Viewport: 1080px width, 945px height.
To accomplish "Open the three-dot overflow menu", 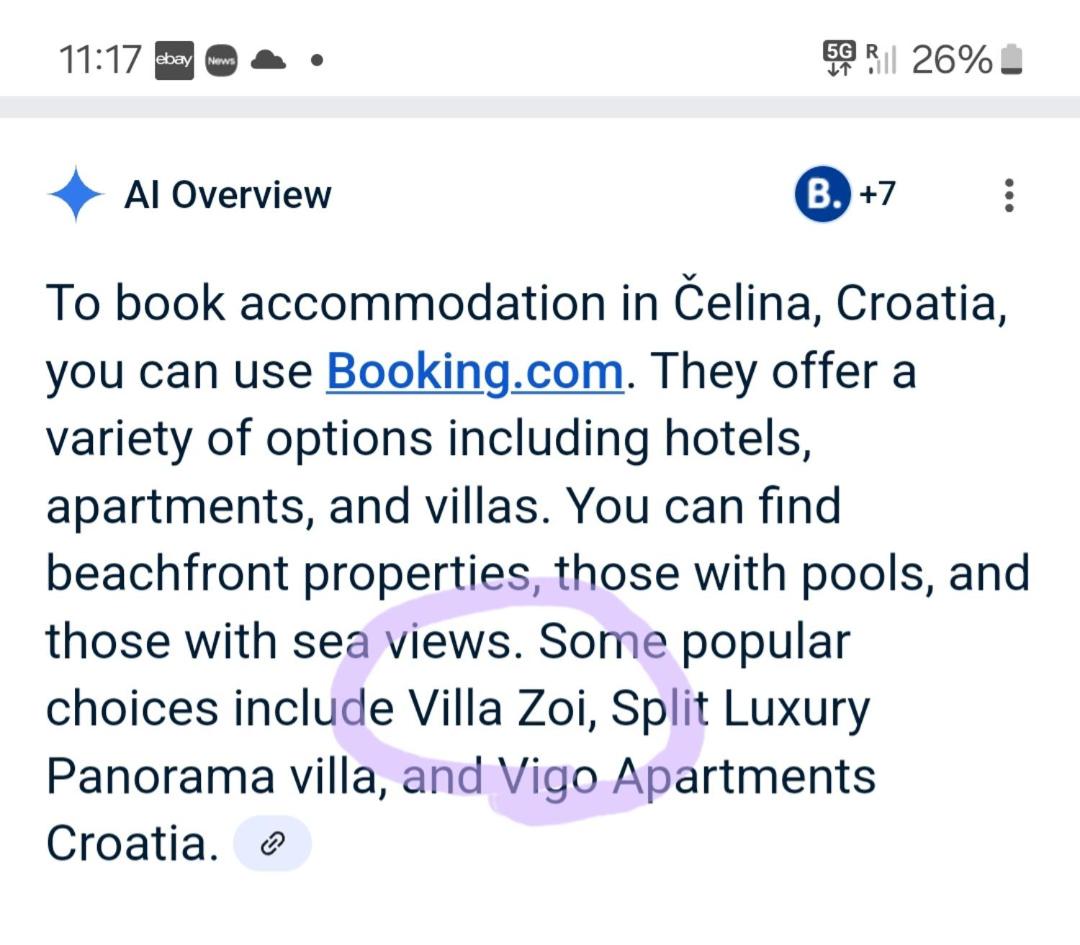I will [1008, 195].
